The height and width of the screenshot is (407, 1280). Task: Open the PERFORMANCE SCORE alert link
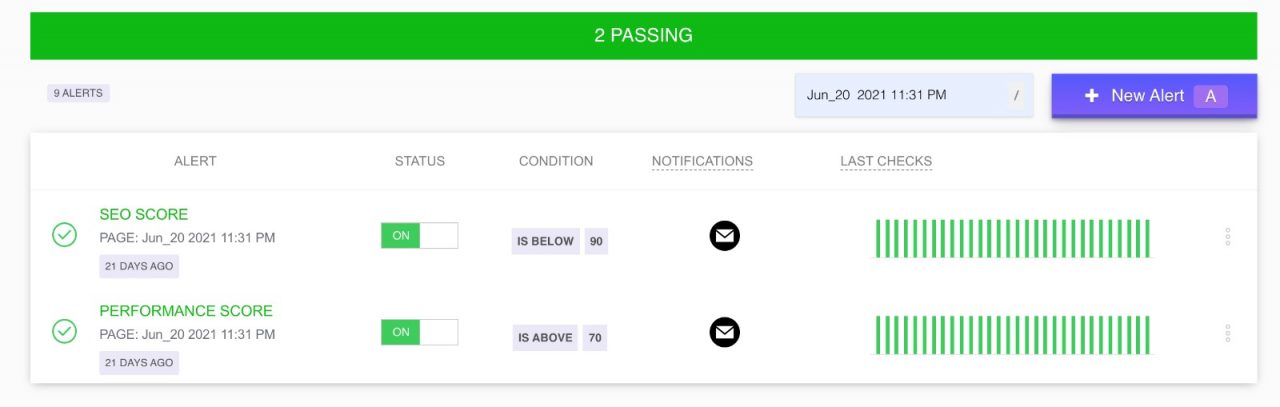click(186, 311)
